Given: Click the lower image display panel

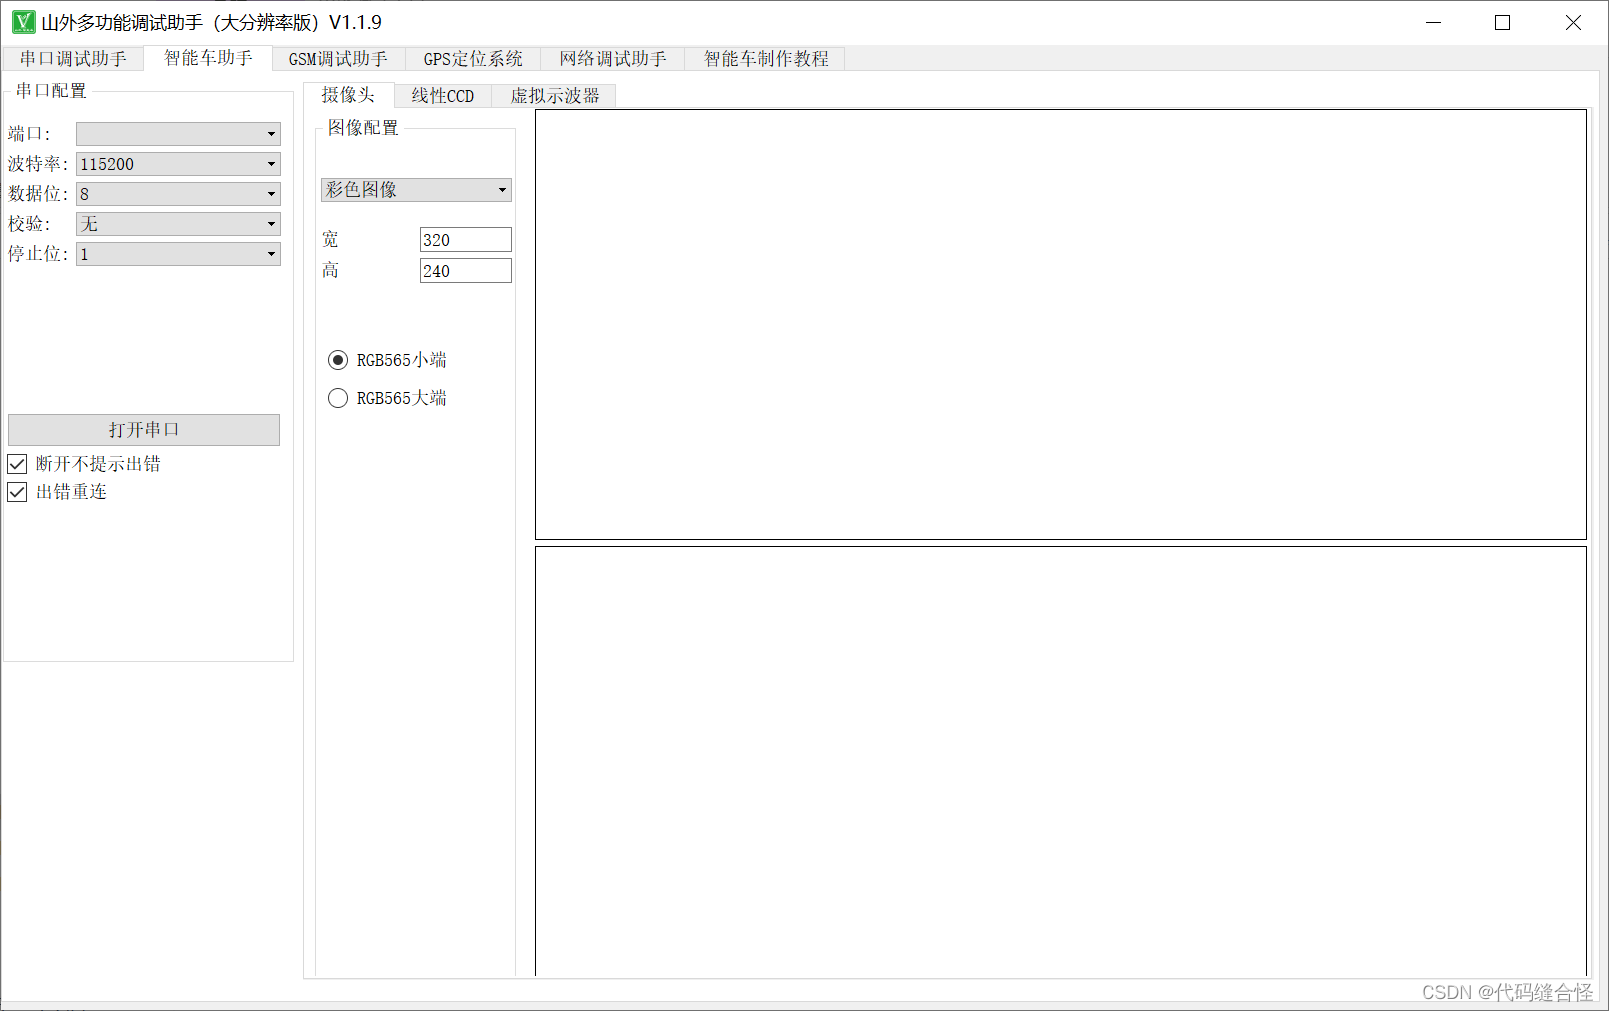Looking at the screenshot, I should [1061, 761].
